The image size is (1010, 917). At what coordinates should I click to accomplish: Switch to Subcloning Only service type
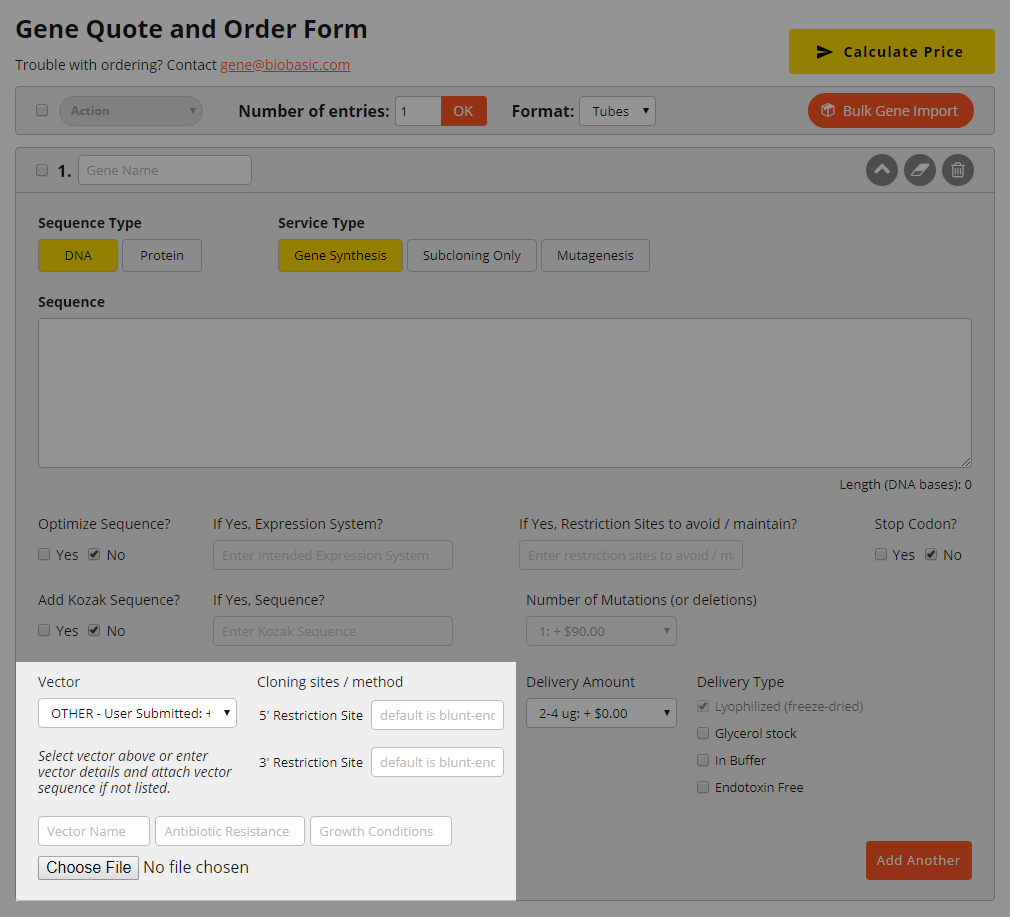pos(471,256)
